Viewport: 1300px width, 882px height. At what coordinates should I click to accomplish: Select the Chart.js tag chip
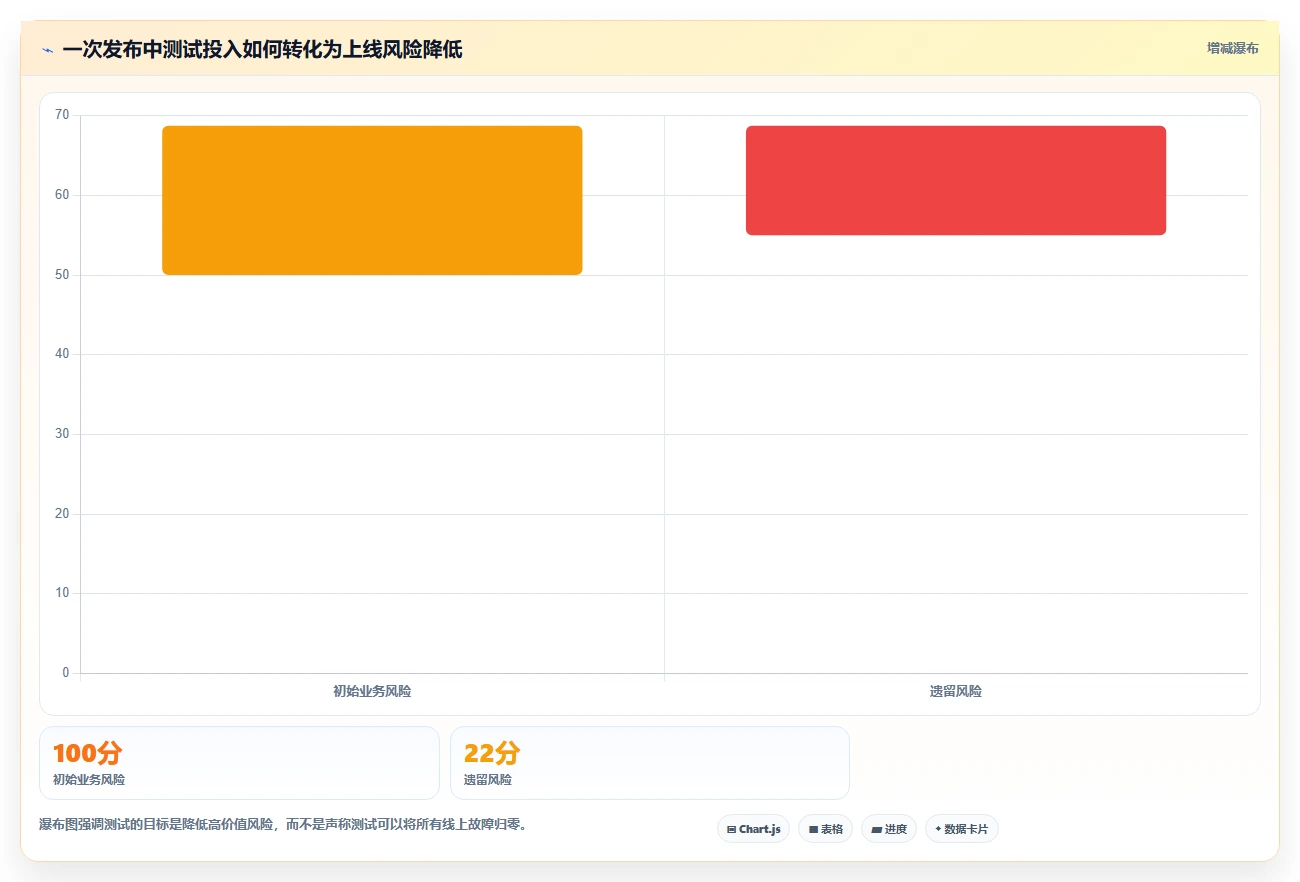coord(753,829)
